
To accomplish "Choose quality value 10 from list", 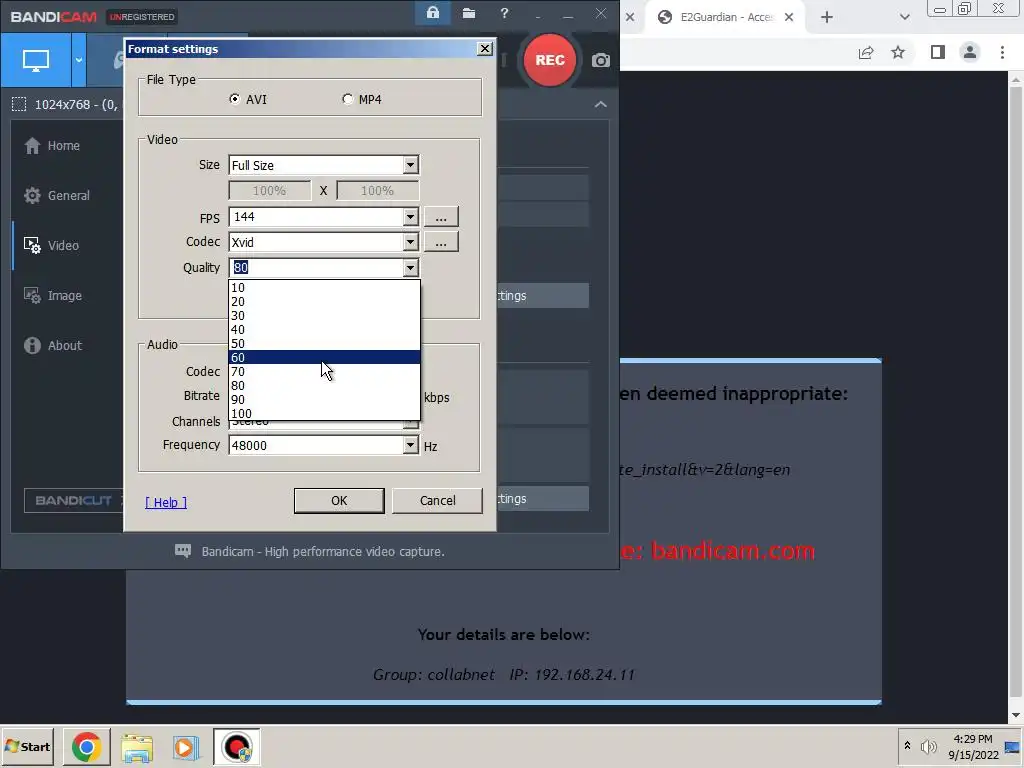I will (x=324, y=287).
